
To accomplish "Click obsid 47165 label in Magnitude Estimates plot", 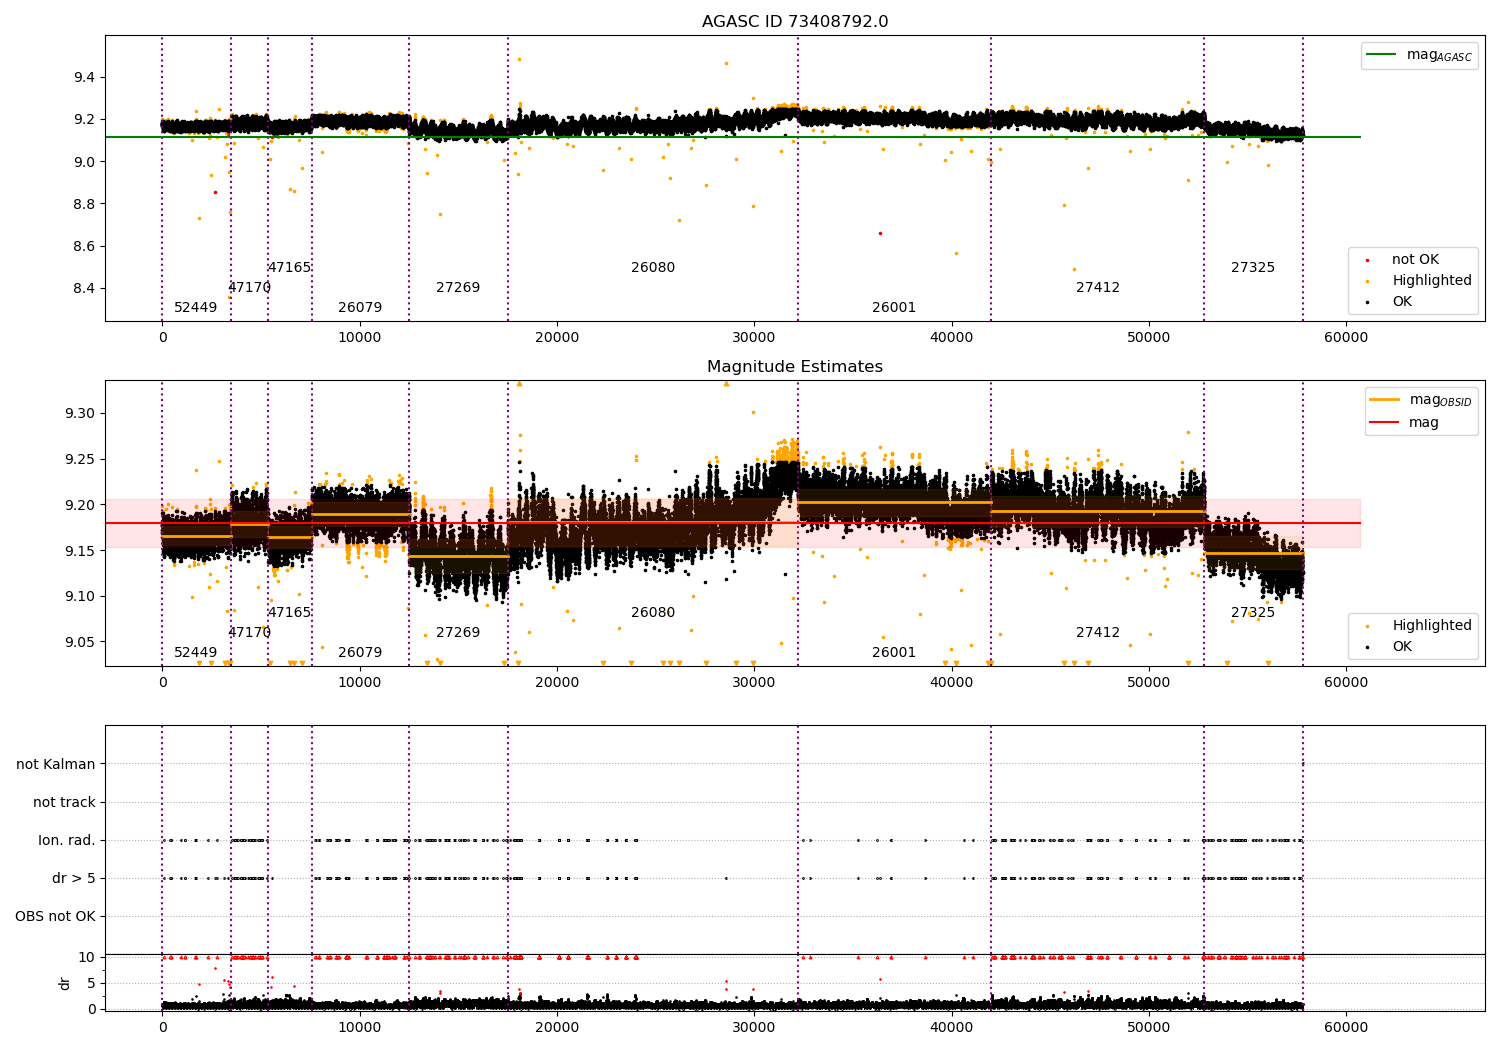I will click(290, 613).
